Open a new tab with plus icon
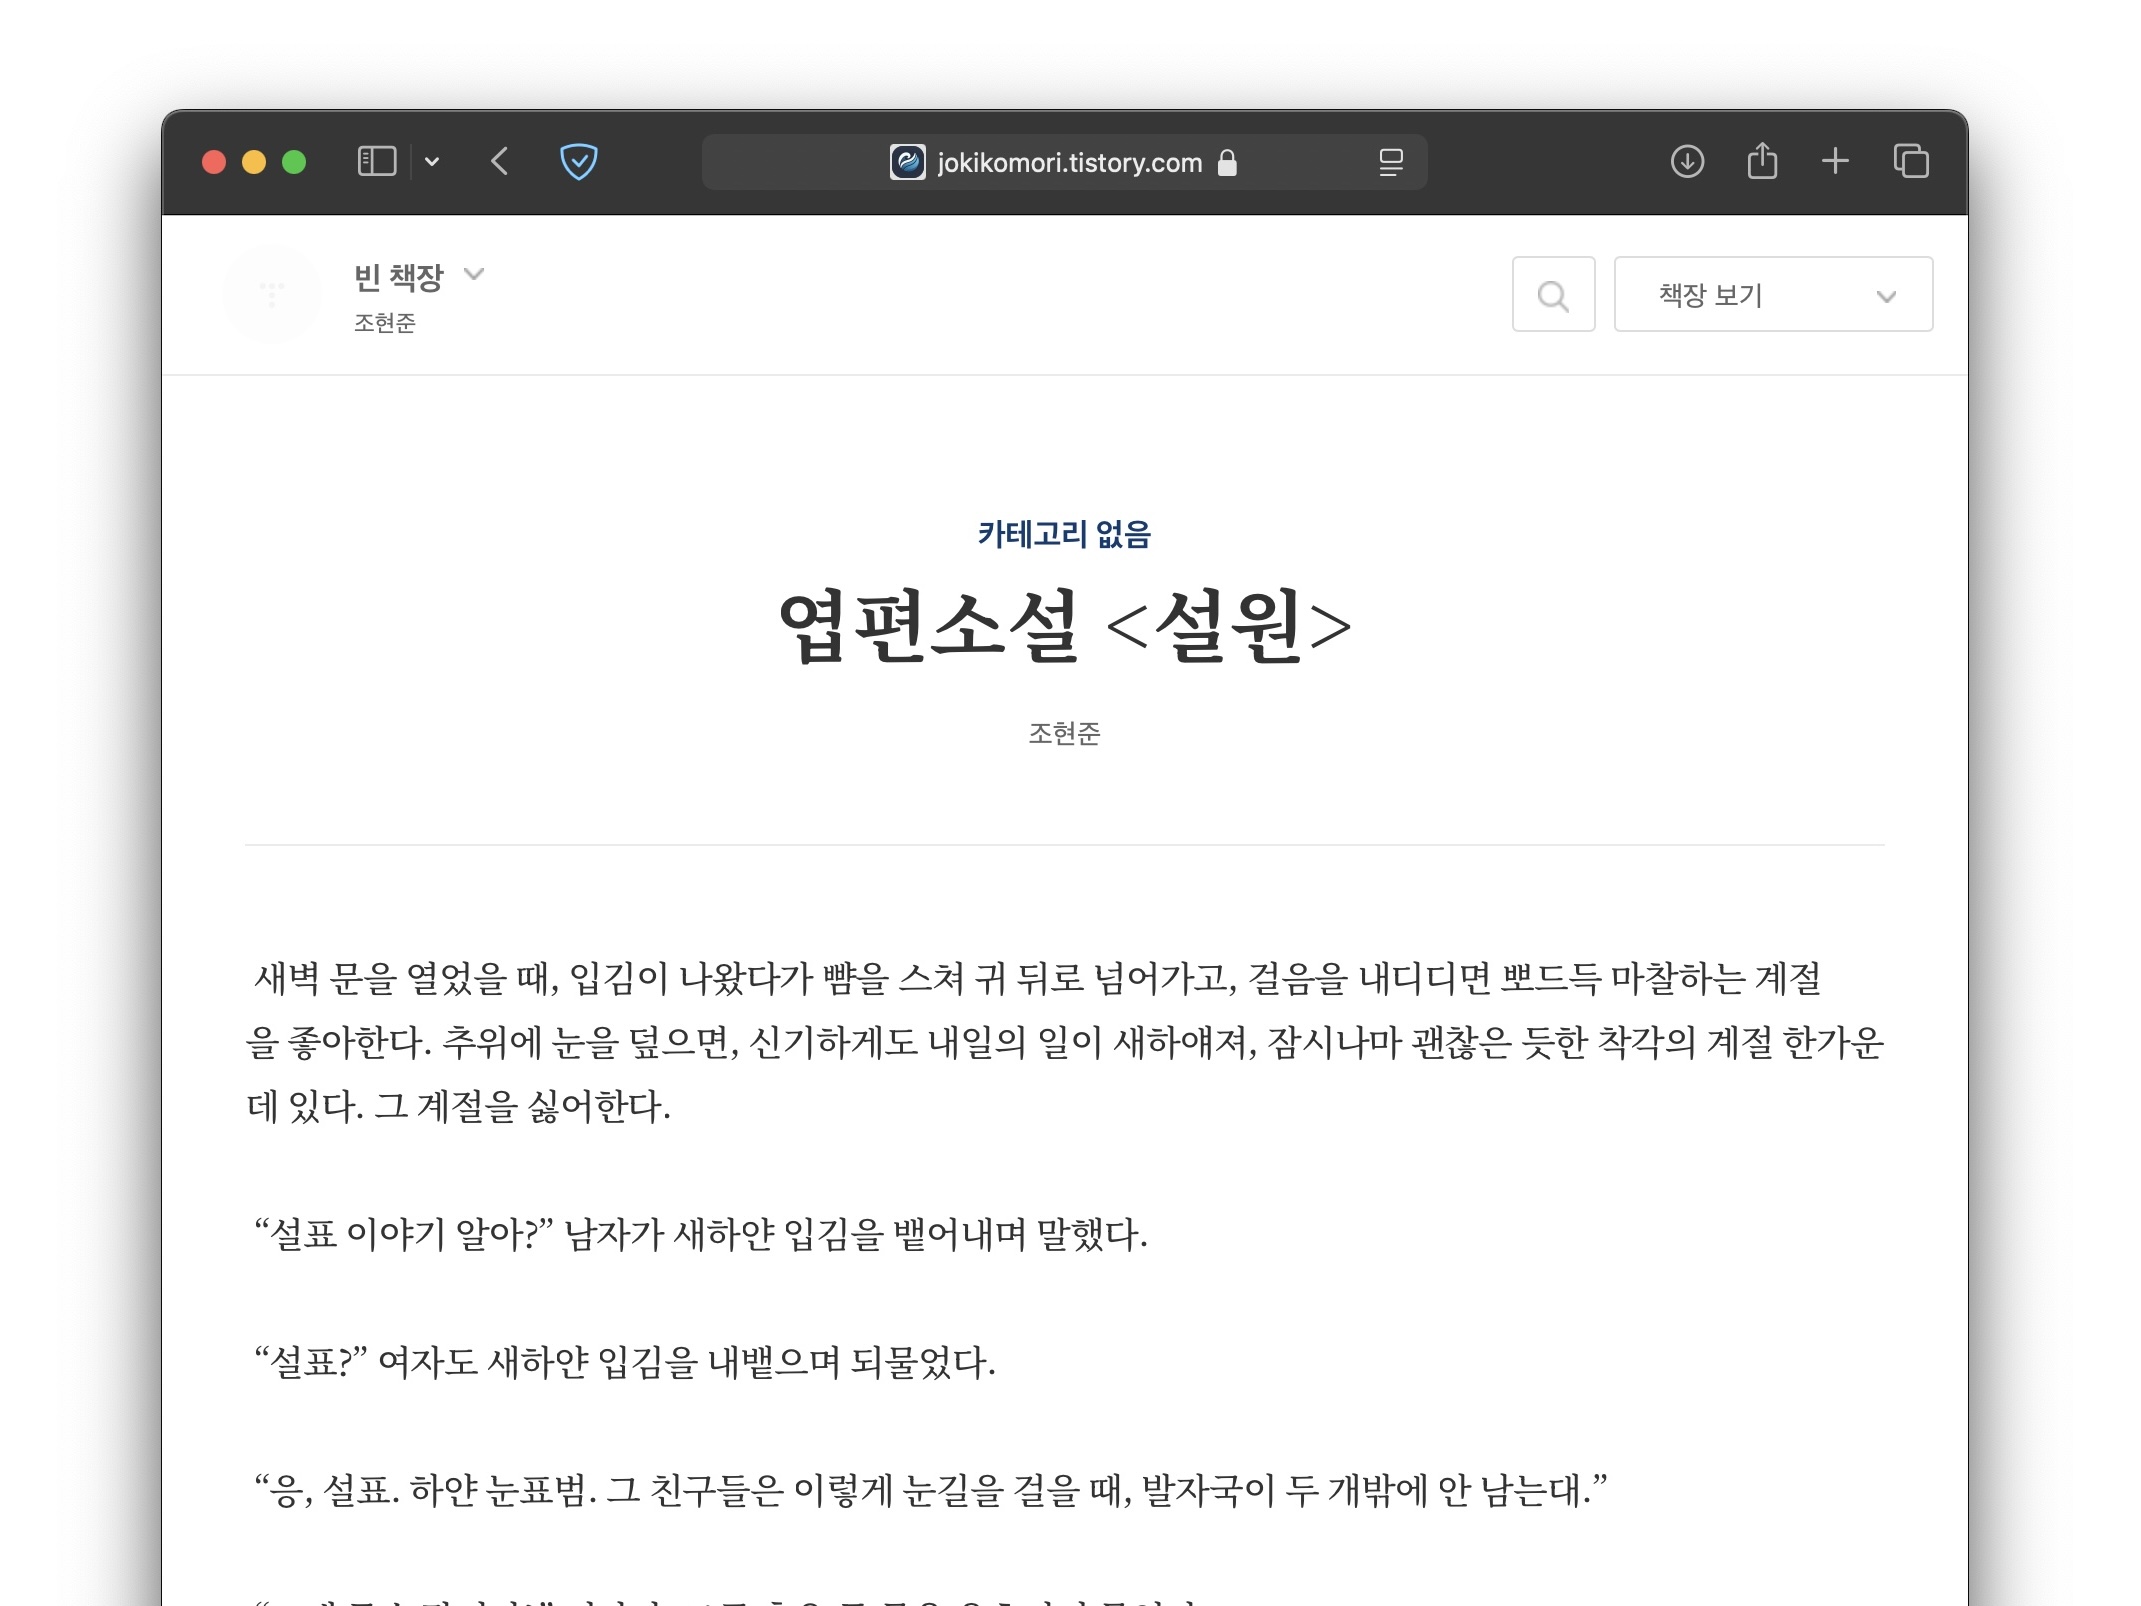The height and width of the screenshot is (1606, 2141). (x=1835, y=162)
